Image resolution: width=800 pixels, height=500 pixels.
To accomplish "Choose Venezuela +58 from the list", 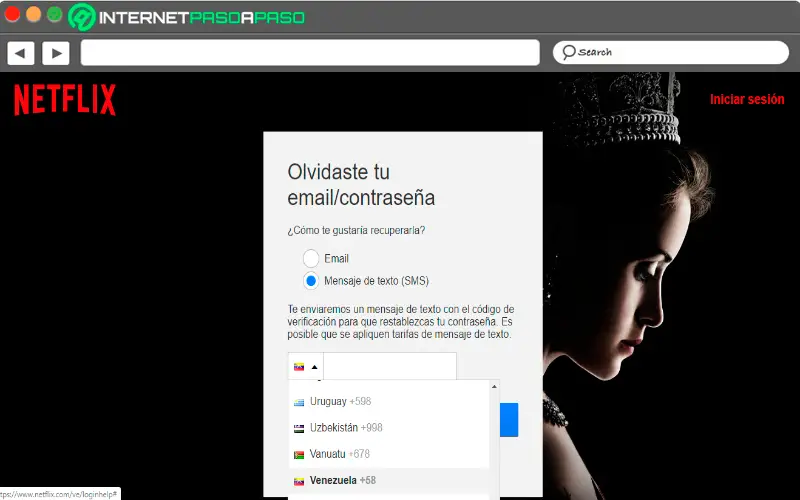I will pos(389,481).
